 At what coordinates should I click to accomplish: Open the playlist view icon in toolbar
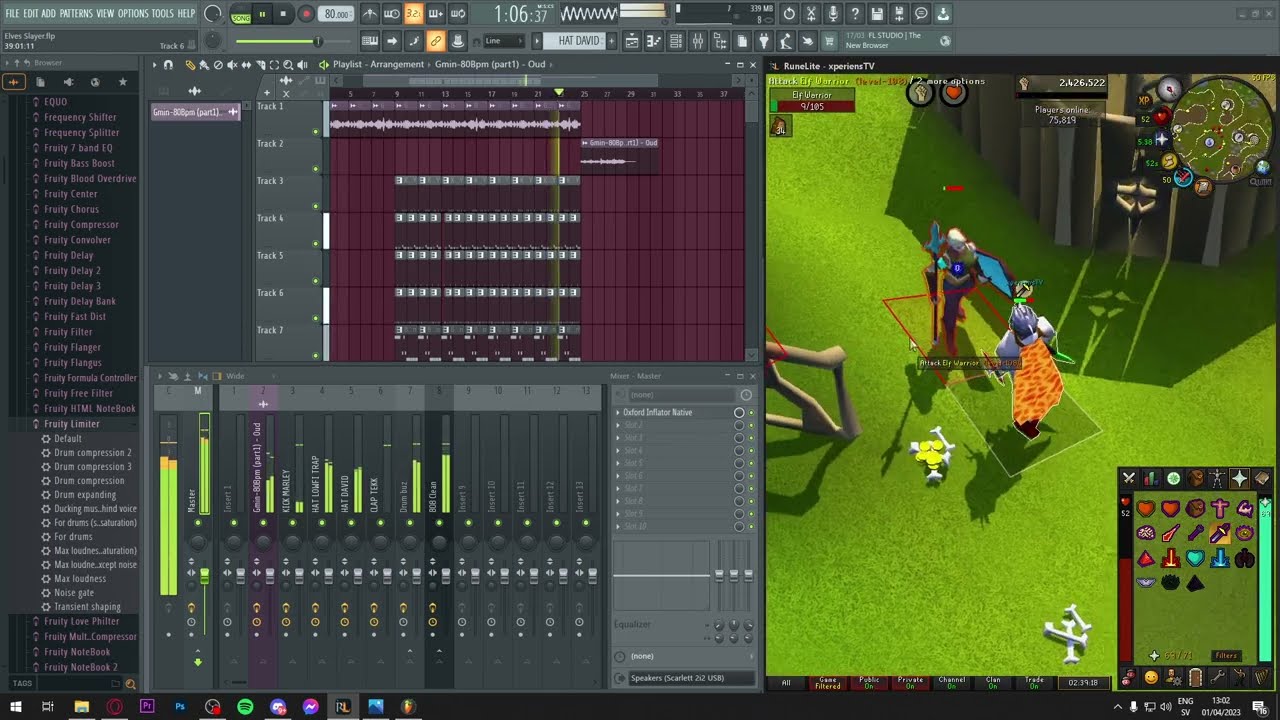(x=632, y=41)
